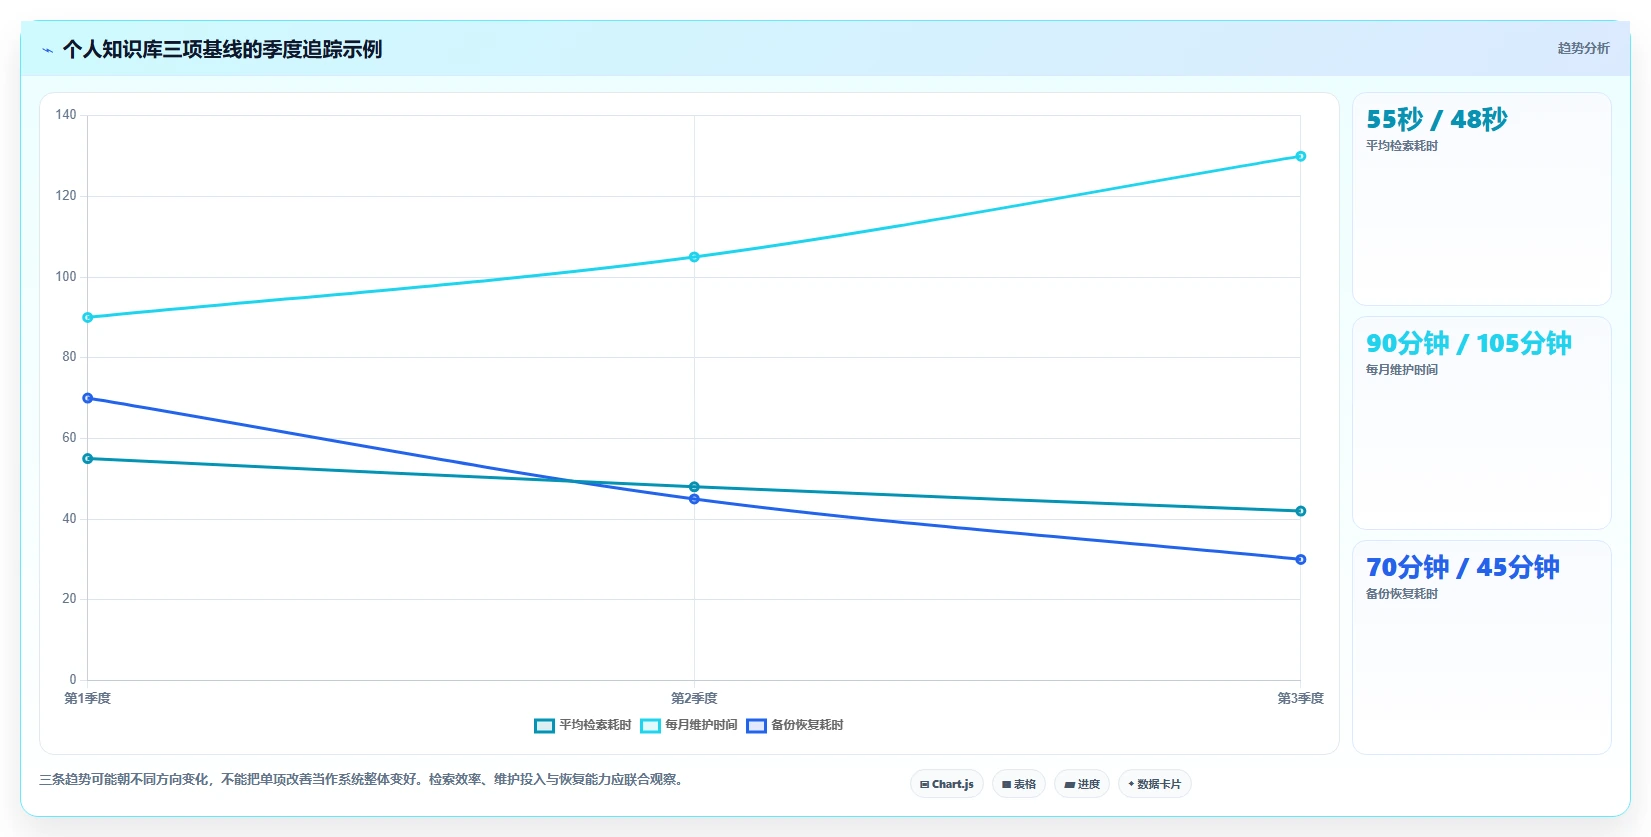
Task: Click the 140 y-axis label
Action: tap(66, 115)
